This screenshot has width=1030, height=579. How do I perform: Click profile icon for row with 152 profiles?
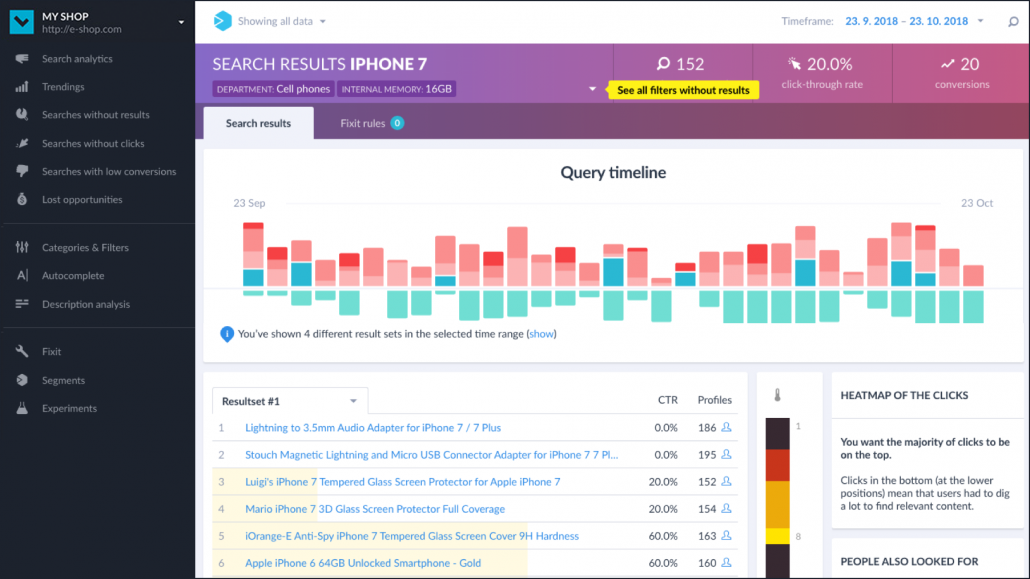[x=726, y=481]
